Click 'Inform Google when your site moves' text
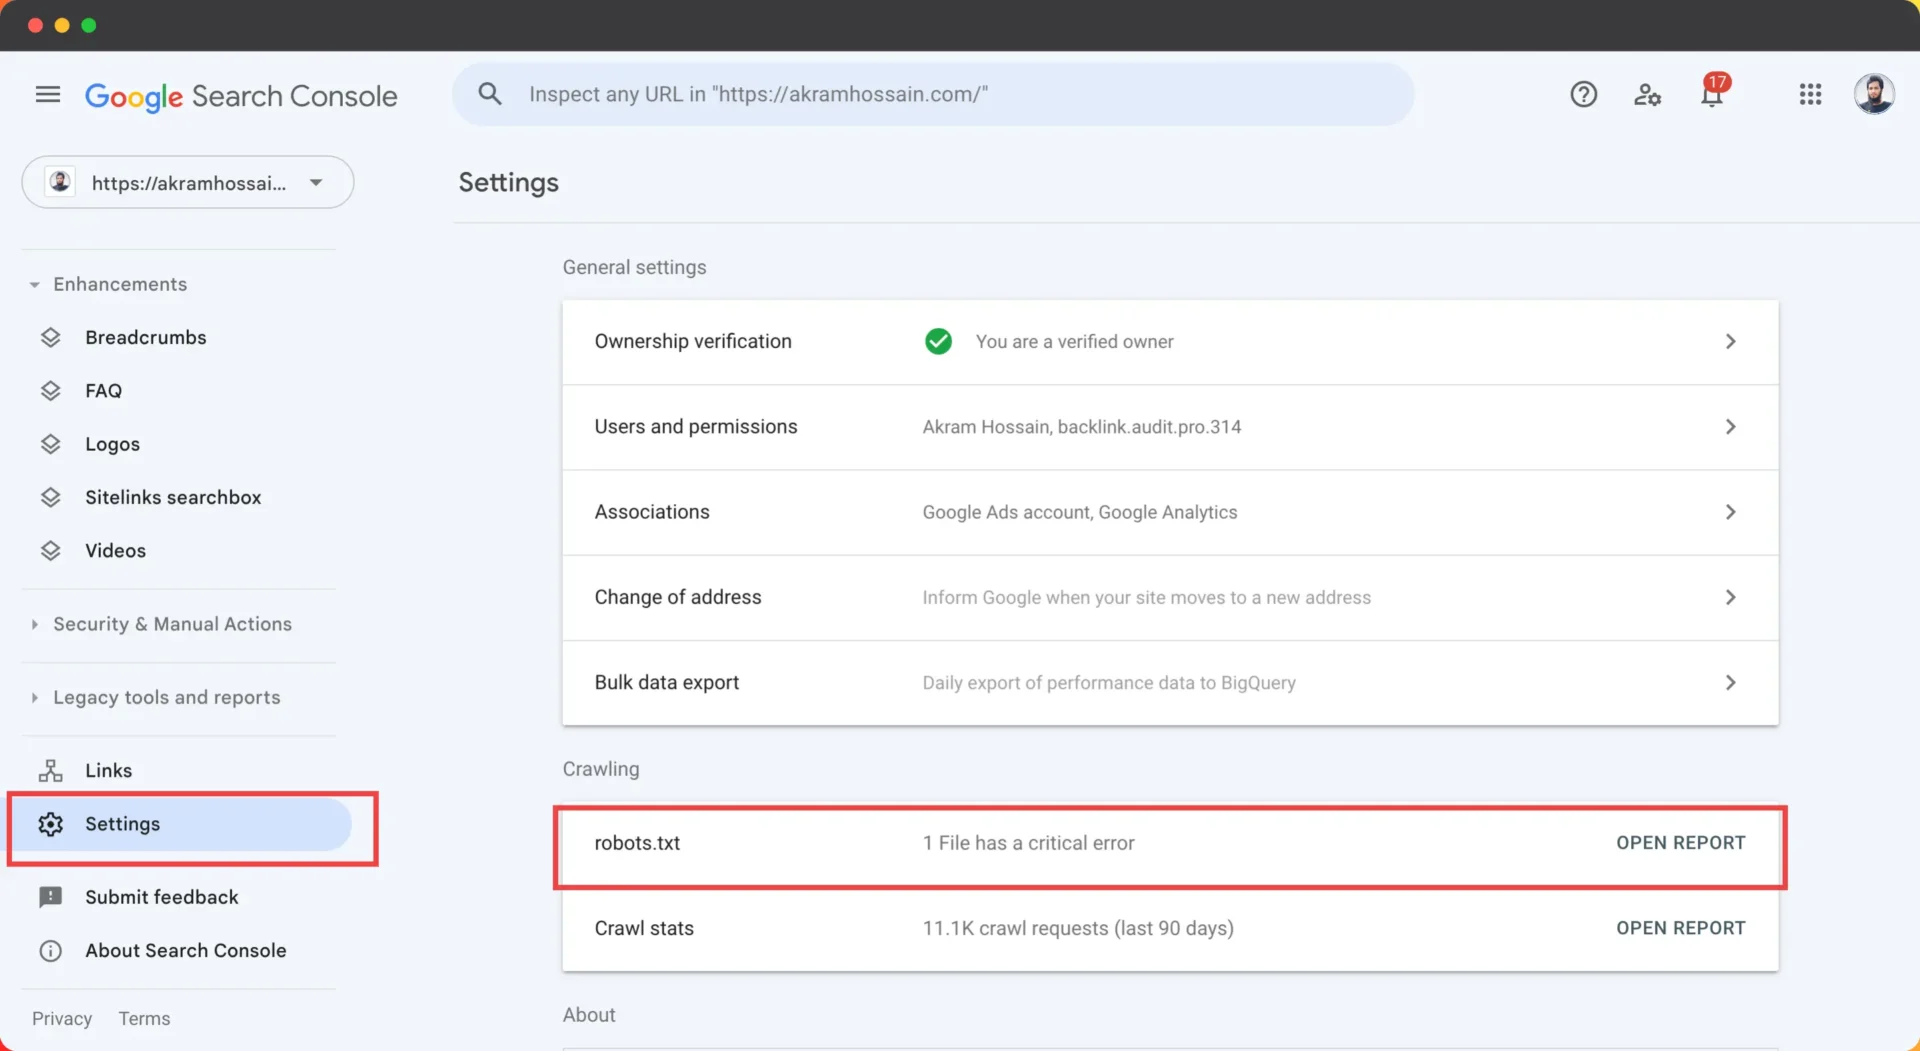The height and width of the screenshot is (1051, 1920). [1147, 597]
